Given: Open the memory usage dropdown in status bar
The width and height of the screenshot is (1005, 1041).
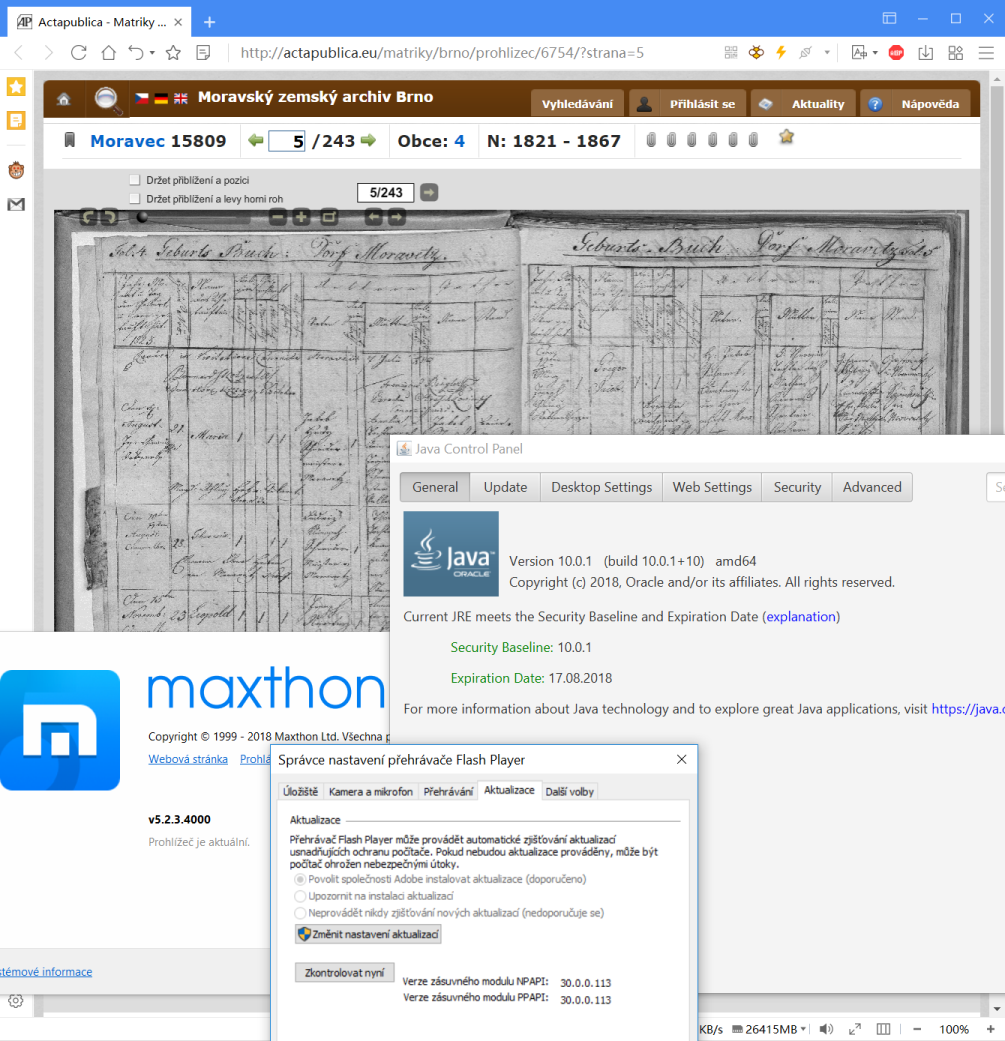Looking at the screenshot, I should tap(803, 1030).
